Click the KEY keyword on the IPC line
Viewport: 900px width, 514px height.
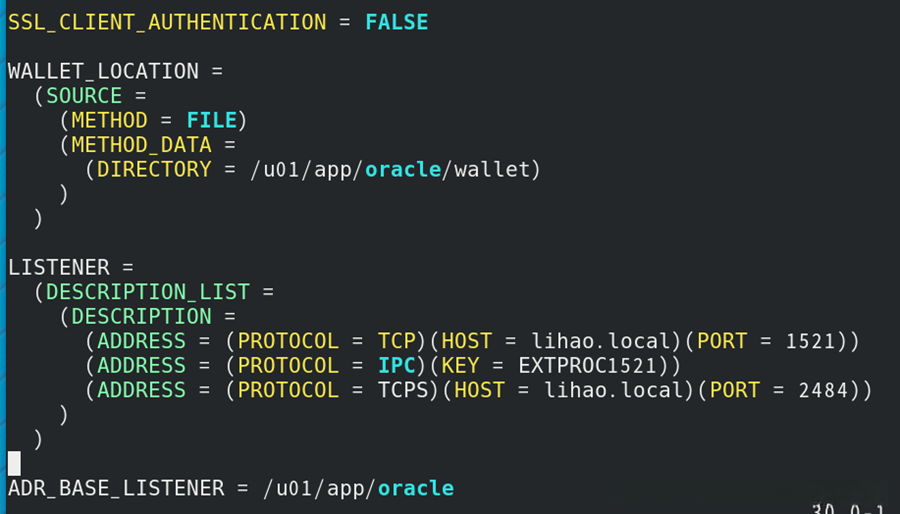(460, 366)
